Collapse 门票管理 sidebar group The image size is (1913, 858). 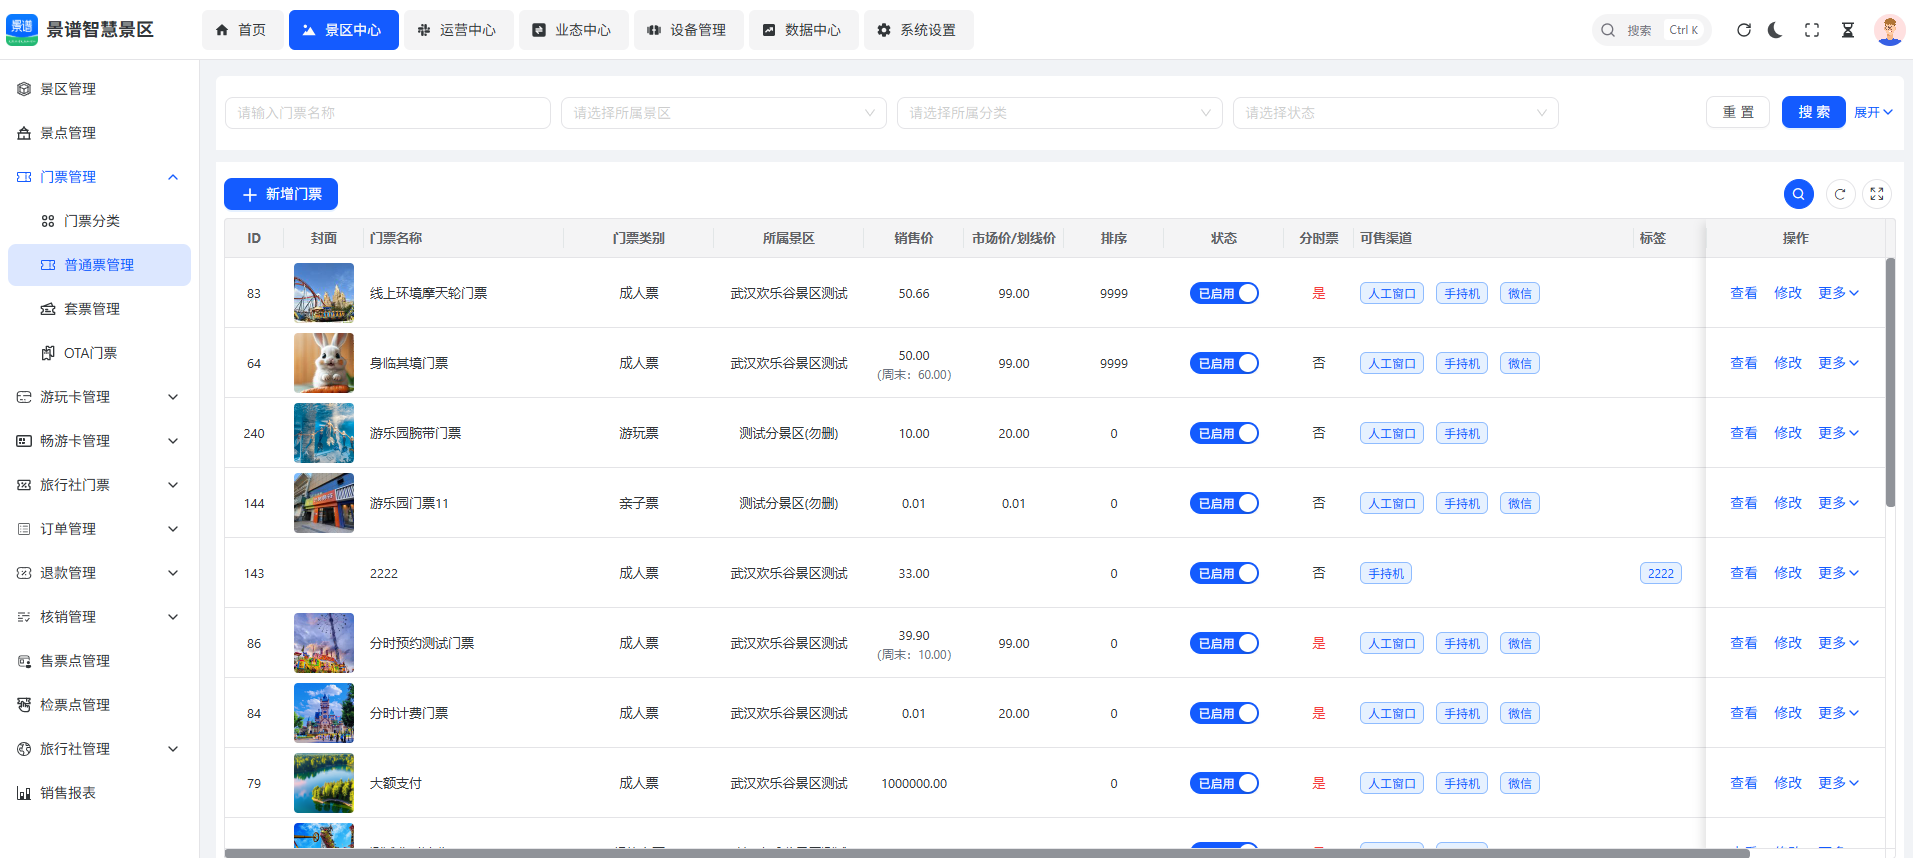coord(99,177)
